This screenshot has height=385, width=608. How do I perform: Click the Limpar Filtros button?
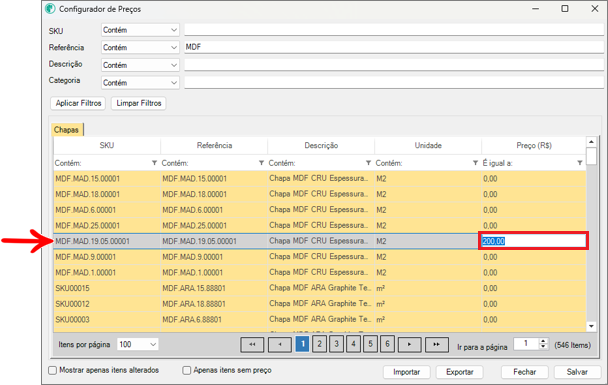(x=139, y=103)
